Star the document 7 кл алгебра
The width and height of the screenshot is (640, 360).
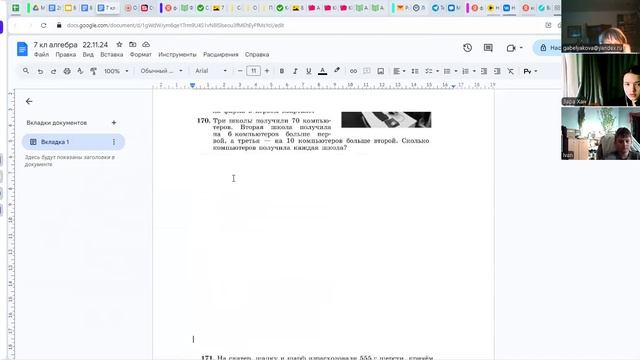click(x=119, y=44)
